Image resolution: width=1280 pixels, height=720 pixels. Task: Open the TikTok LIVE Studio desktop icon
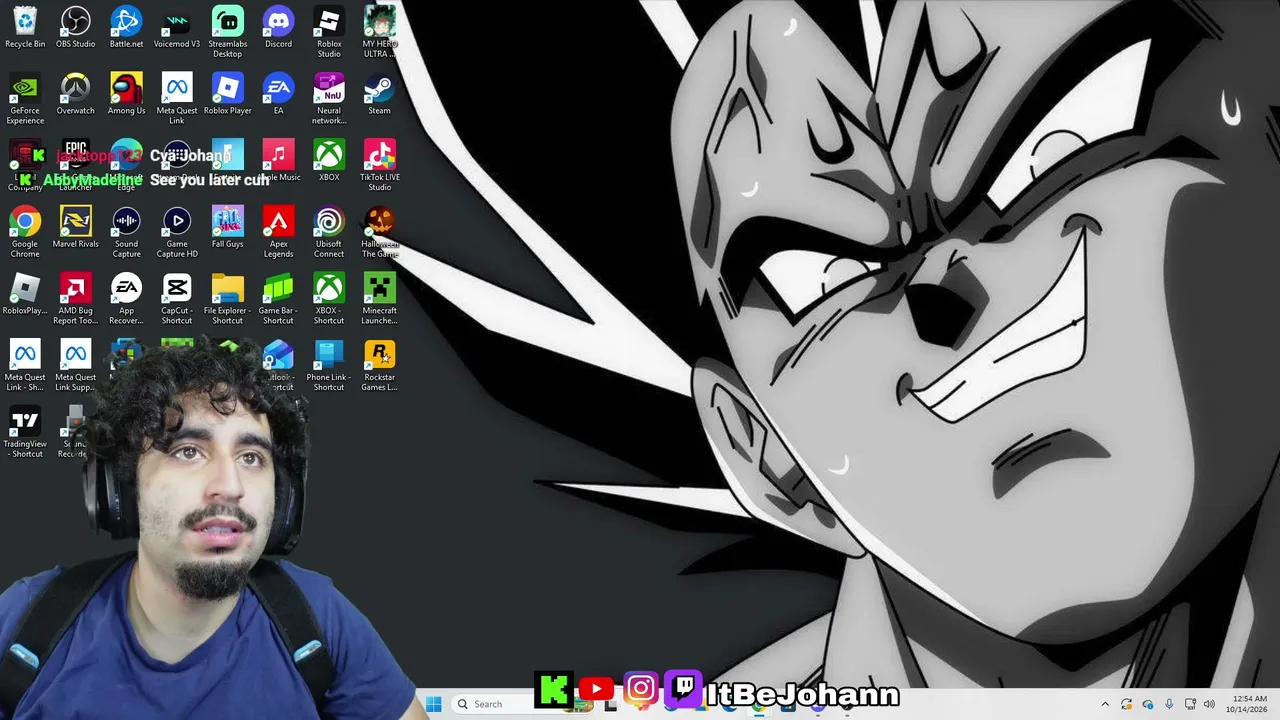click(379, 165)
